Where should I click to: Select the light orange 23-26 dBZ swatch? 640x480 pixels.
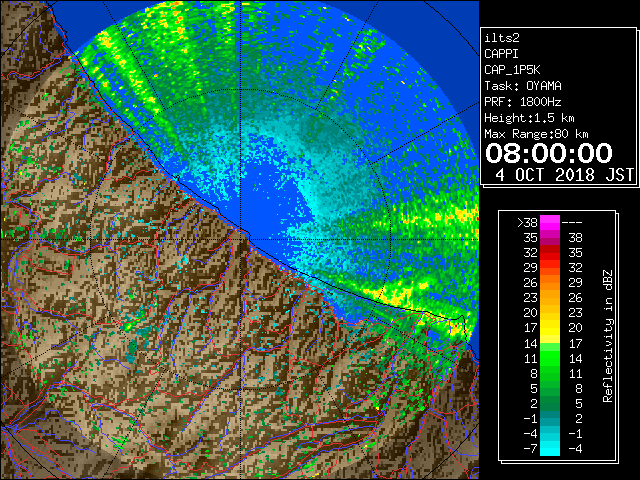550,298
